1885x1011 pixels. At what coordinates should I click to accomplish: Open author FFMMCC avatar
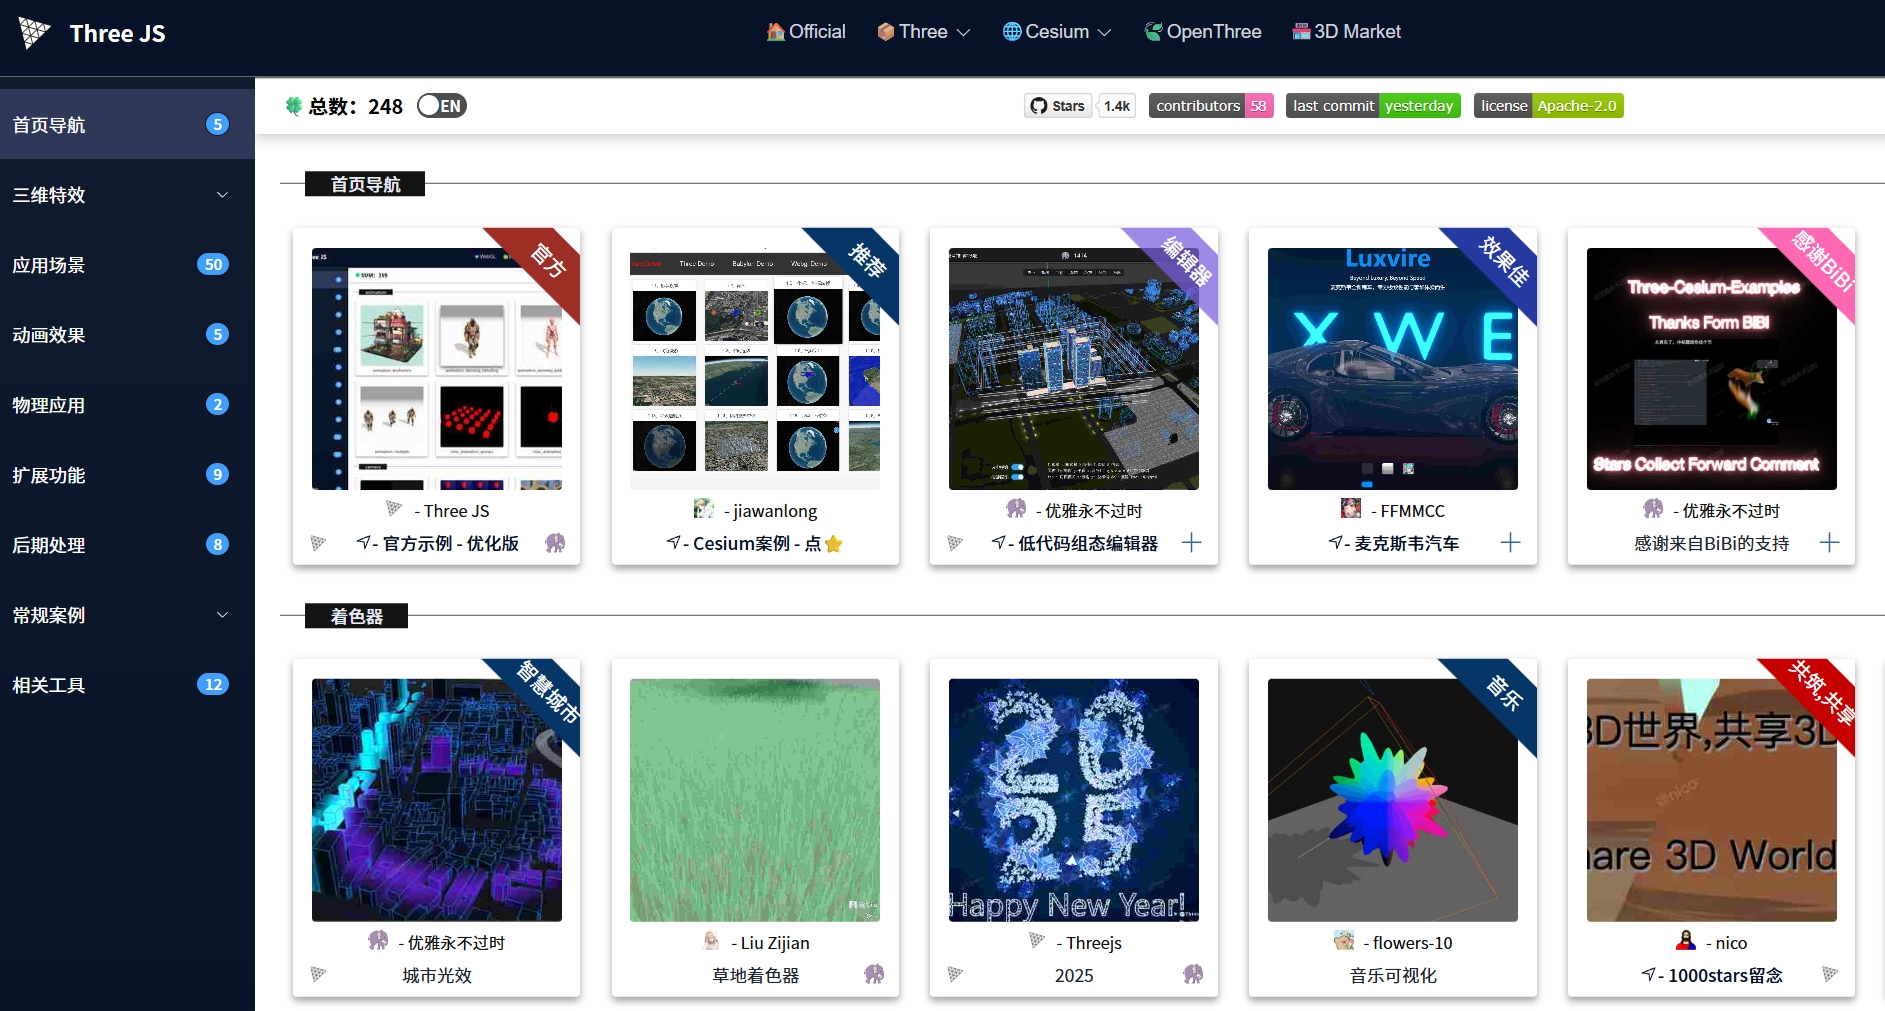pyautogui.click(x=1351, y=509)
